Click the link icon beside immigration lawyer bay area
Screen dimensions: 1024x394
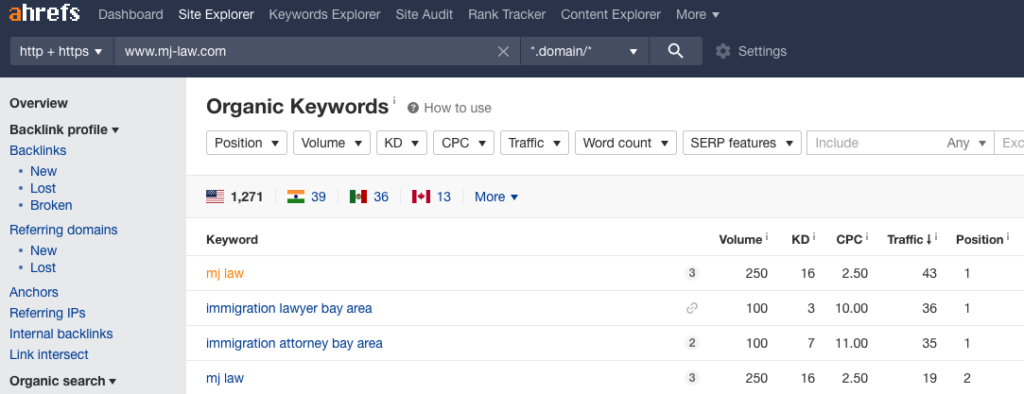click(x=692, y=308)
